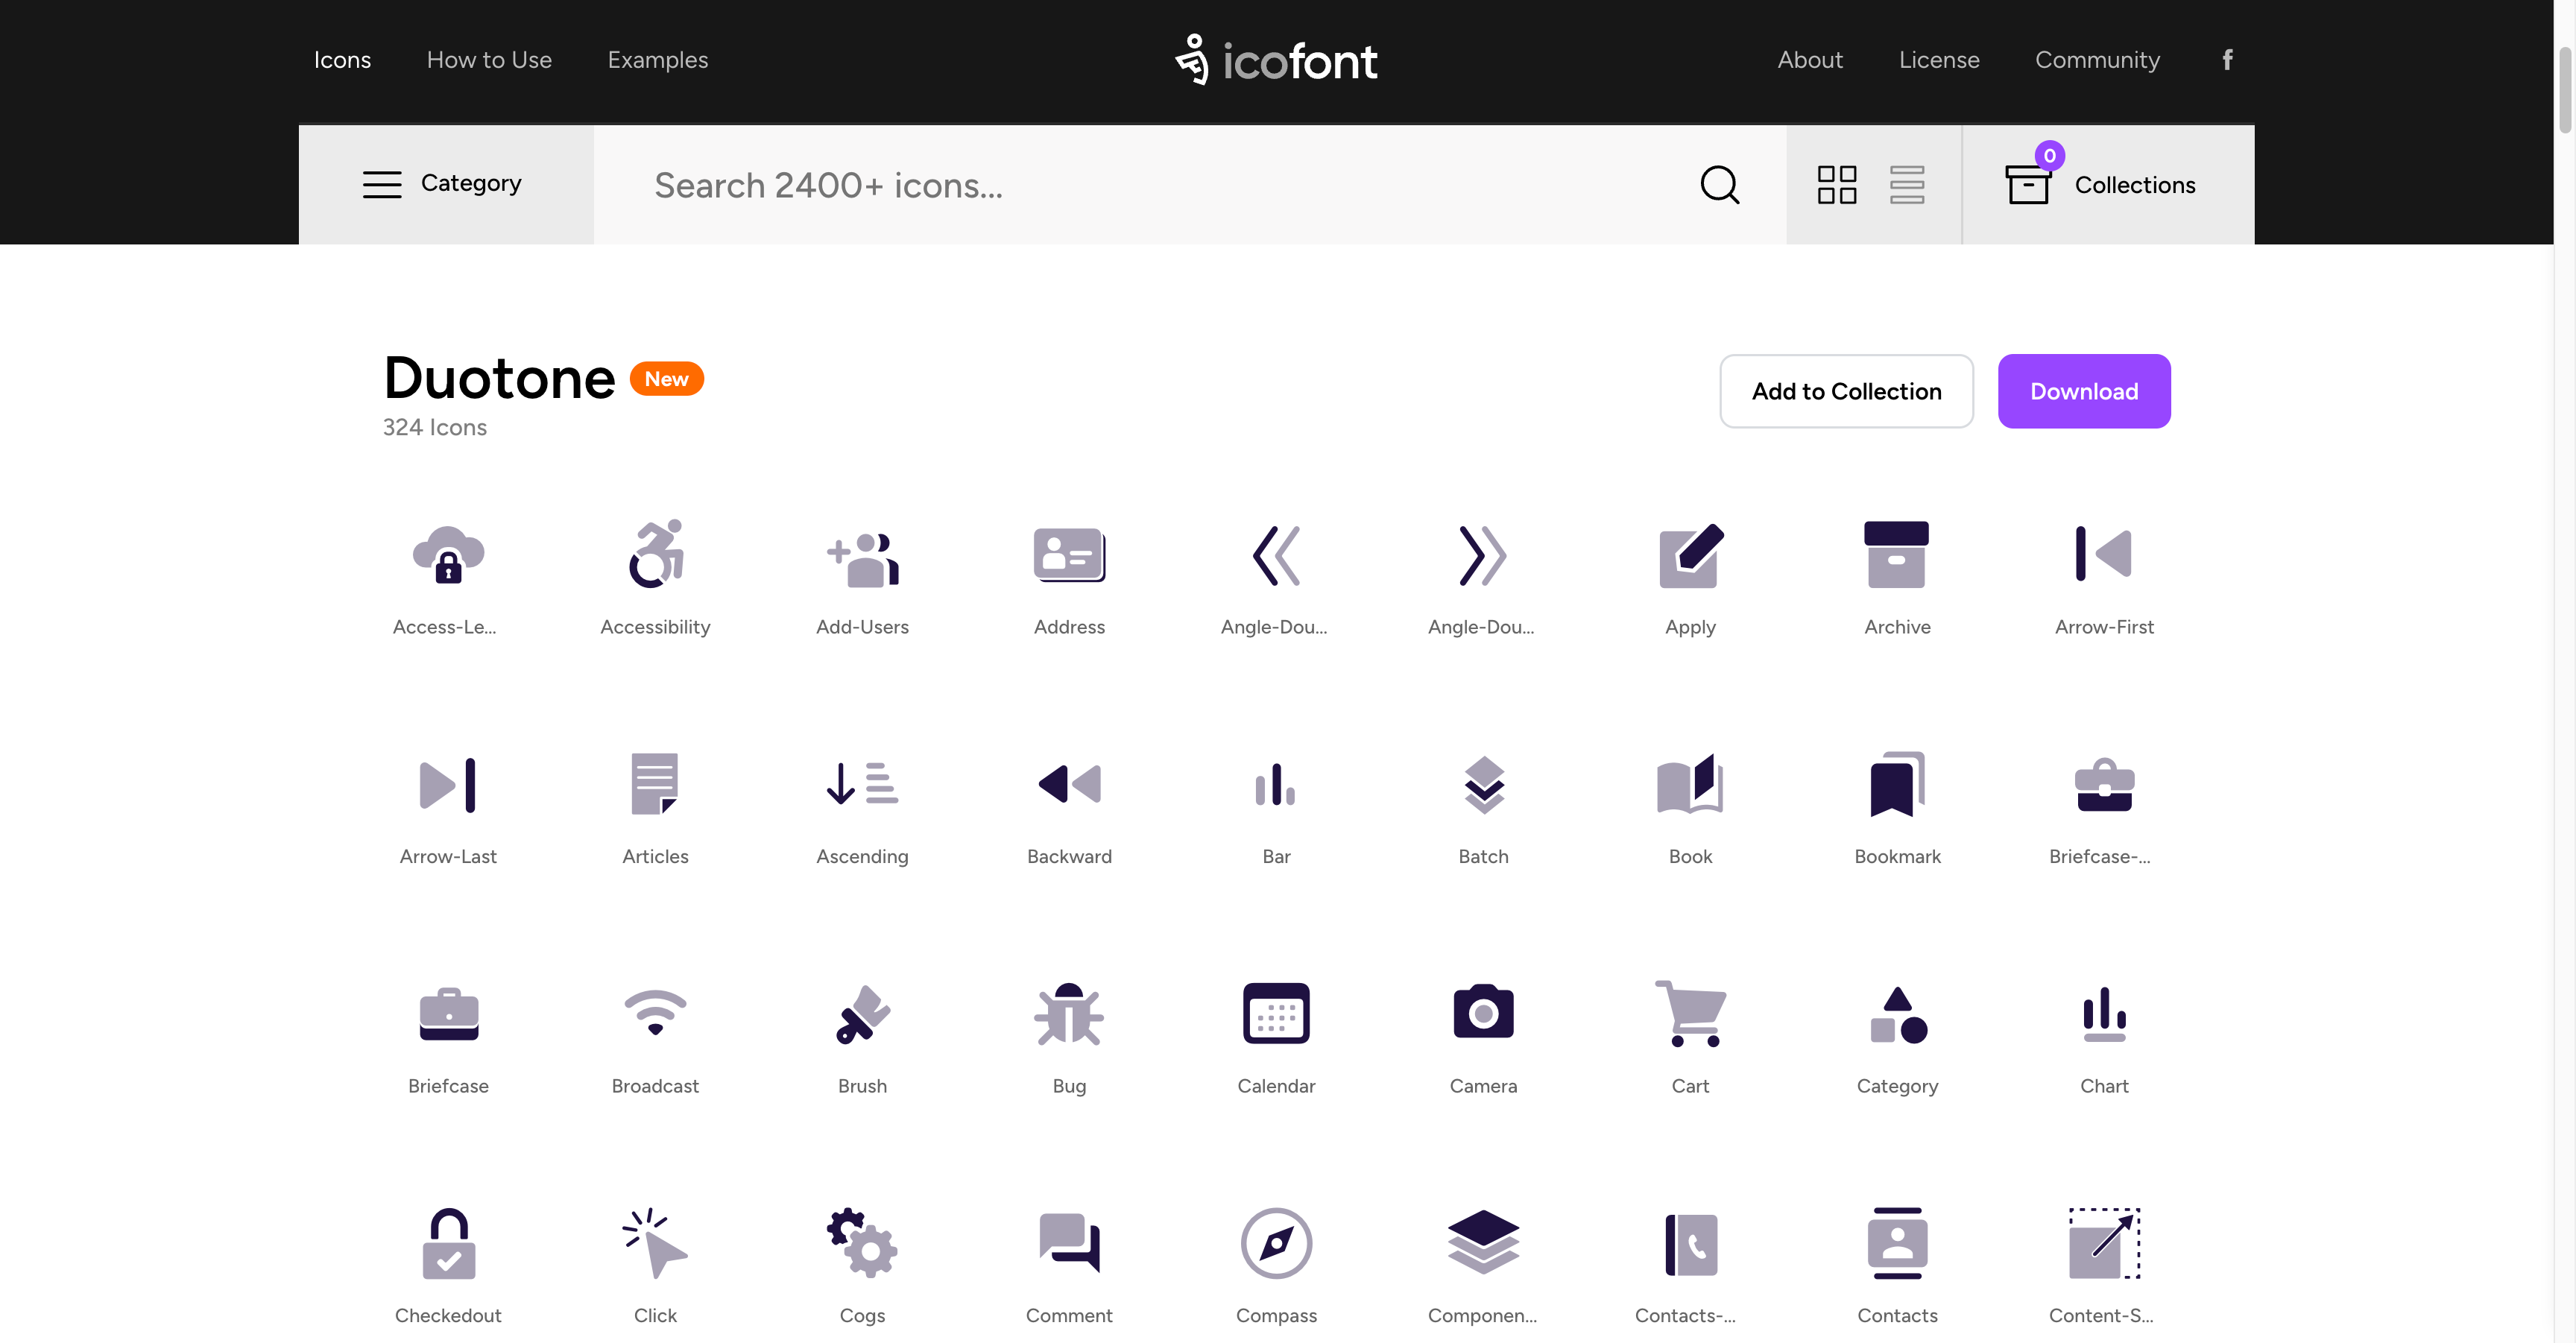The height and width of the screenshot is (1343, 2576).
Task: Click the Bar icon
Action: (x=1276, y=784)
